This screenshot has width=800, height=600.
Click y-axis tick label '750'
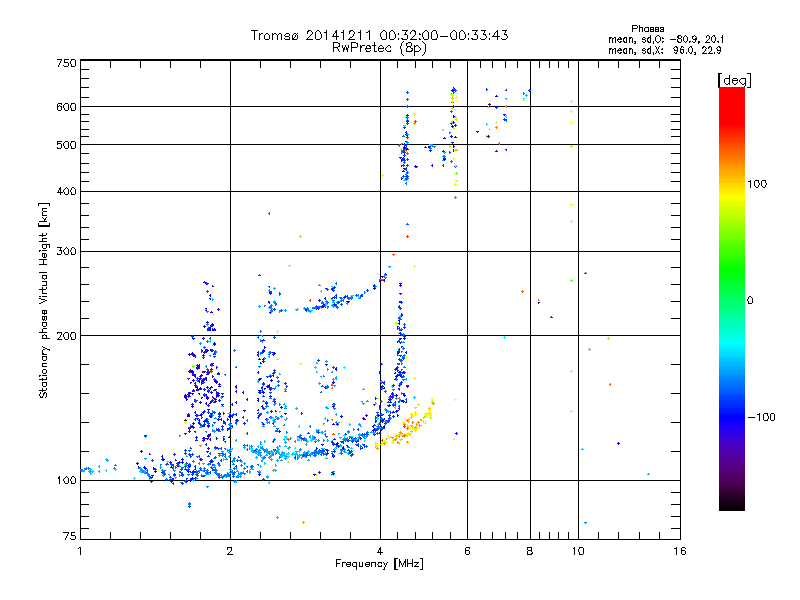tap(67, 63)
